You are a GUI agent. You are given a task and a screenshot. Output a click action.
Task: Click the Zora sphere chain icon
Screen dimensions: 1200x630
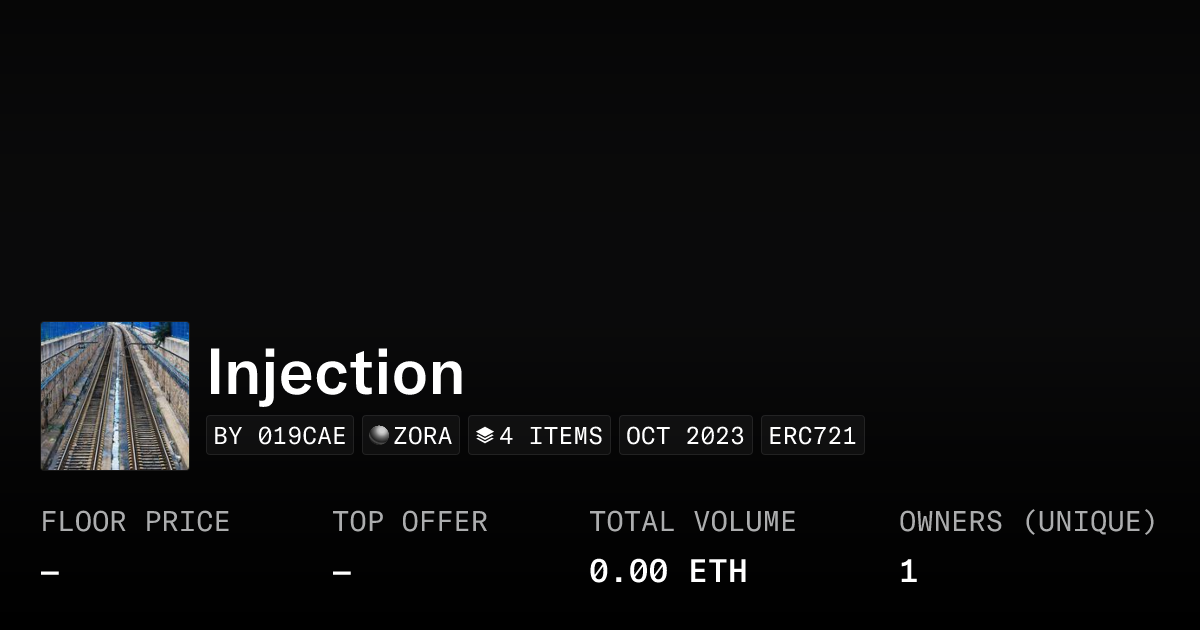point(379,435)
